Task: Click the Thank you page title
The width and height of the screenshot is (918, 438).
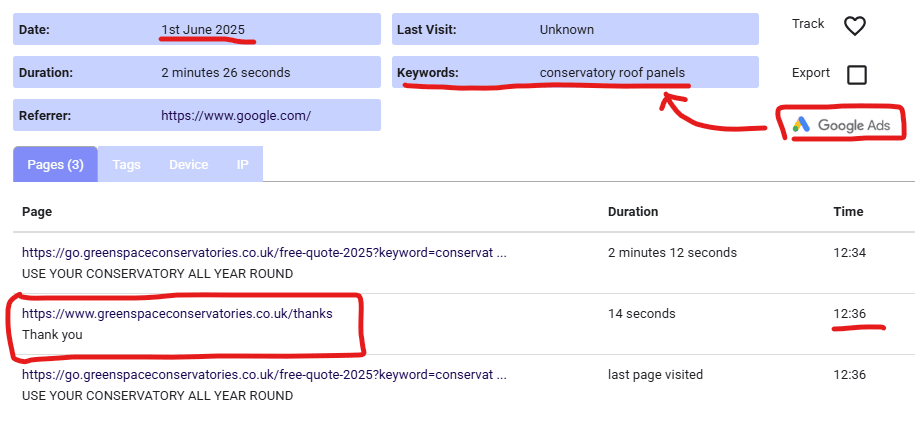Action: click(x=52, y=335)
